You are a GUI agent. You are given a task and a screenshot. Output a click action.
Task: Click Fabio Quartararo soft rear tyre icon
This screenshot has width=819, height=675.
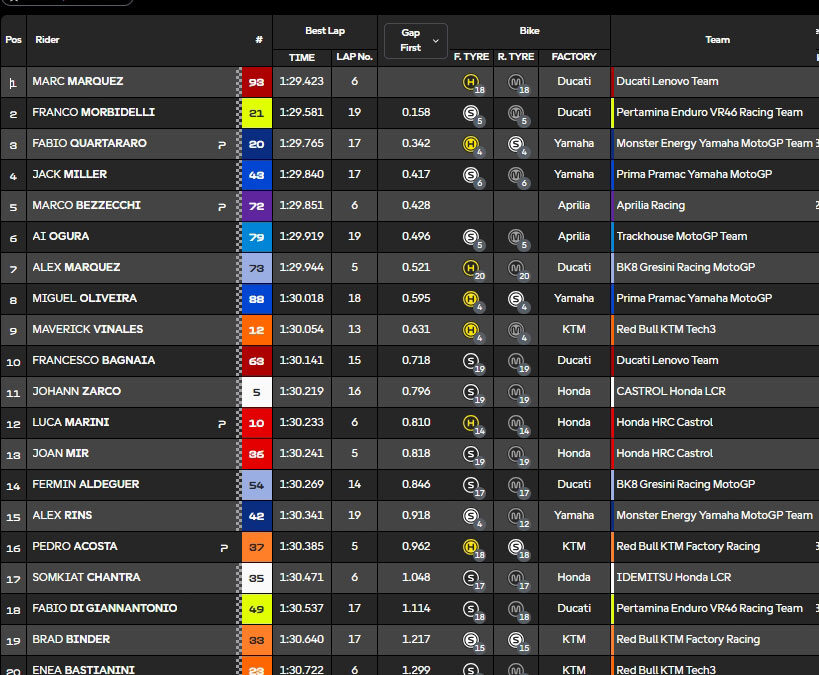[516, 144]
